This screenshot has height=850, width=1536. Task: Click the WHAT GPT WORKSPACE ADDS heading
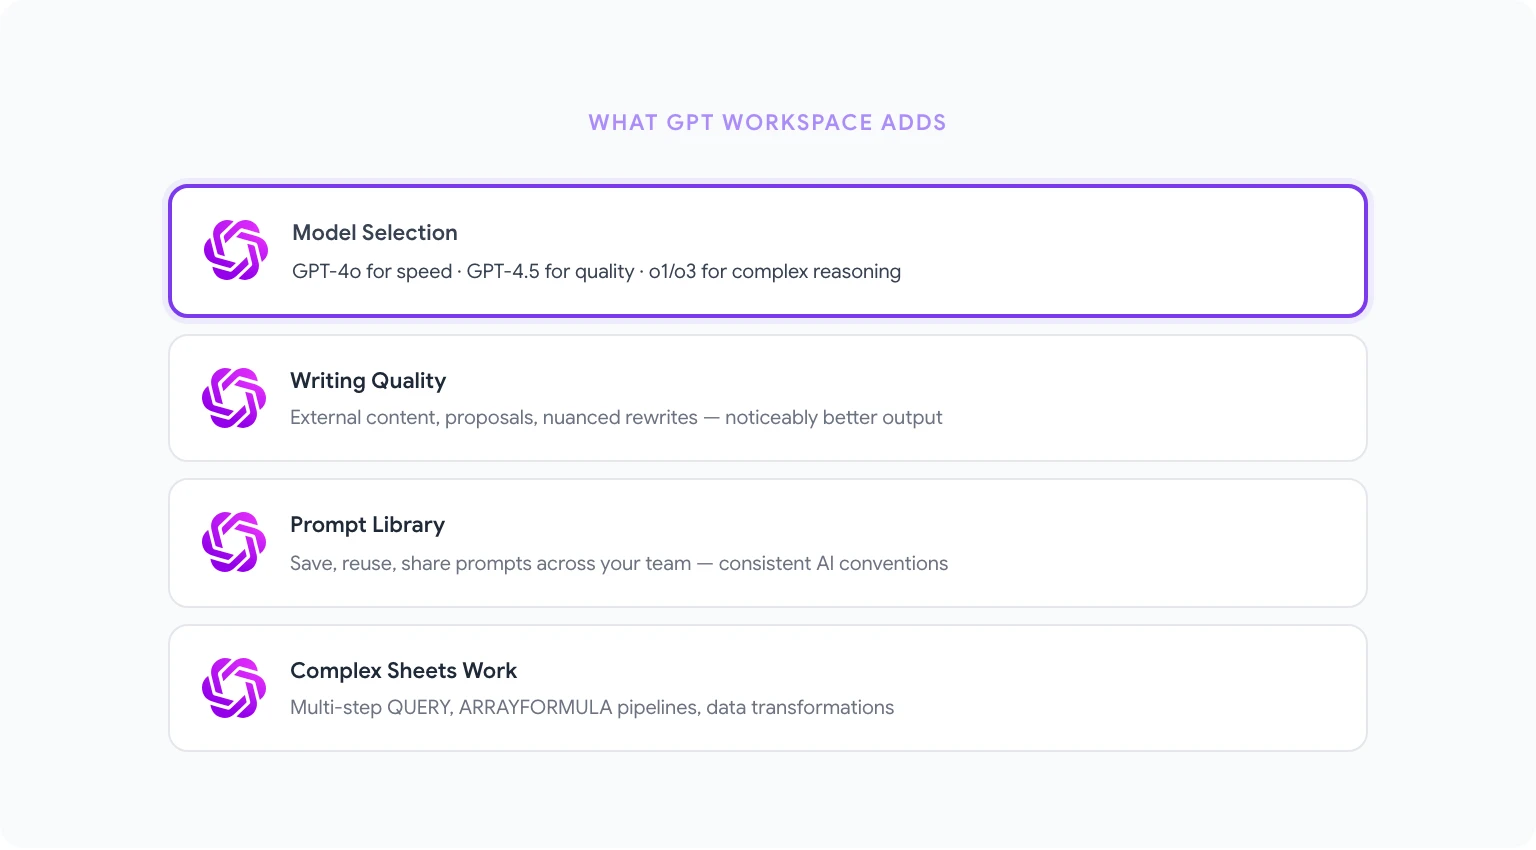(x=767, y=121)
